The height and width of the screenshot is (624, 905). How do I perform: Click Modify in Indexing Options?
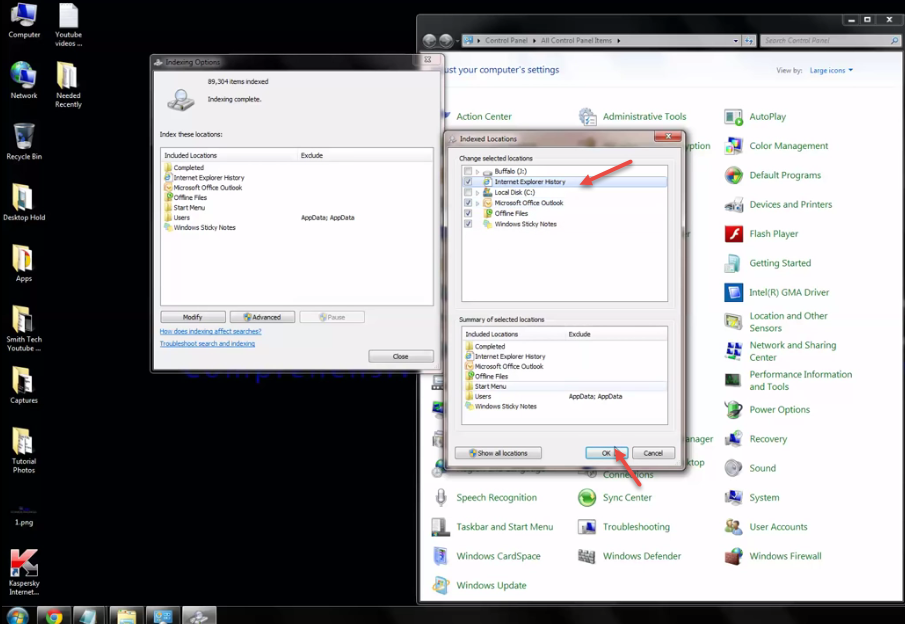193,317
